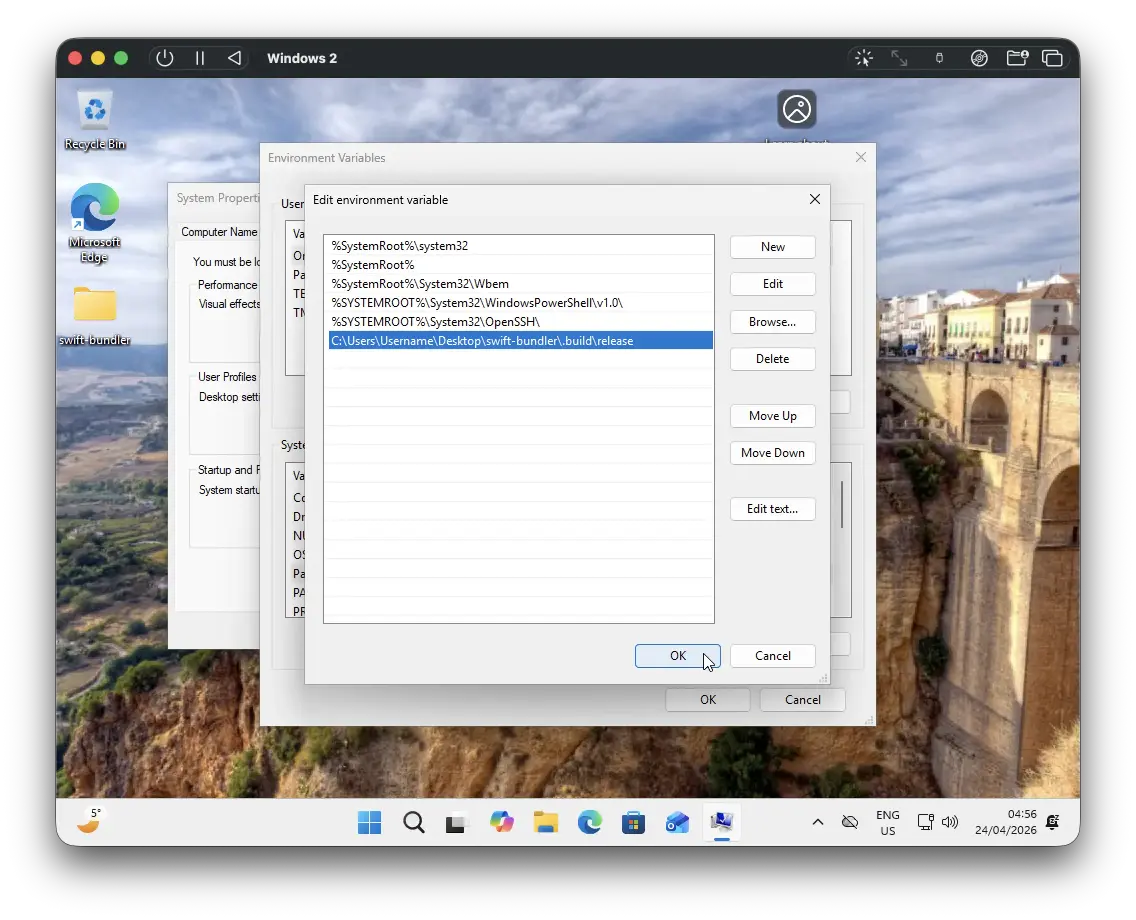The height and width of the screenshot is (920, 1136).
Task: Launch Copilot from the taskbar
Action: coord(501,822)
